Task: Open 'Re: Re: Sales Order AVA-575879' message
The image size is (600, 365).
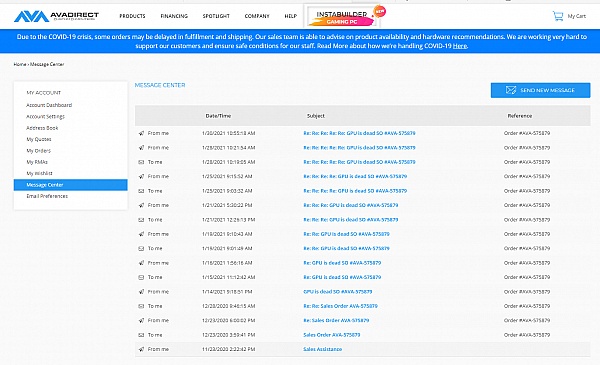Action: 340,306
